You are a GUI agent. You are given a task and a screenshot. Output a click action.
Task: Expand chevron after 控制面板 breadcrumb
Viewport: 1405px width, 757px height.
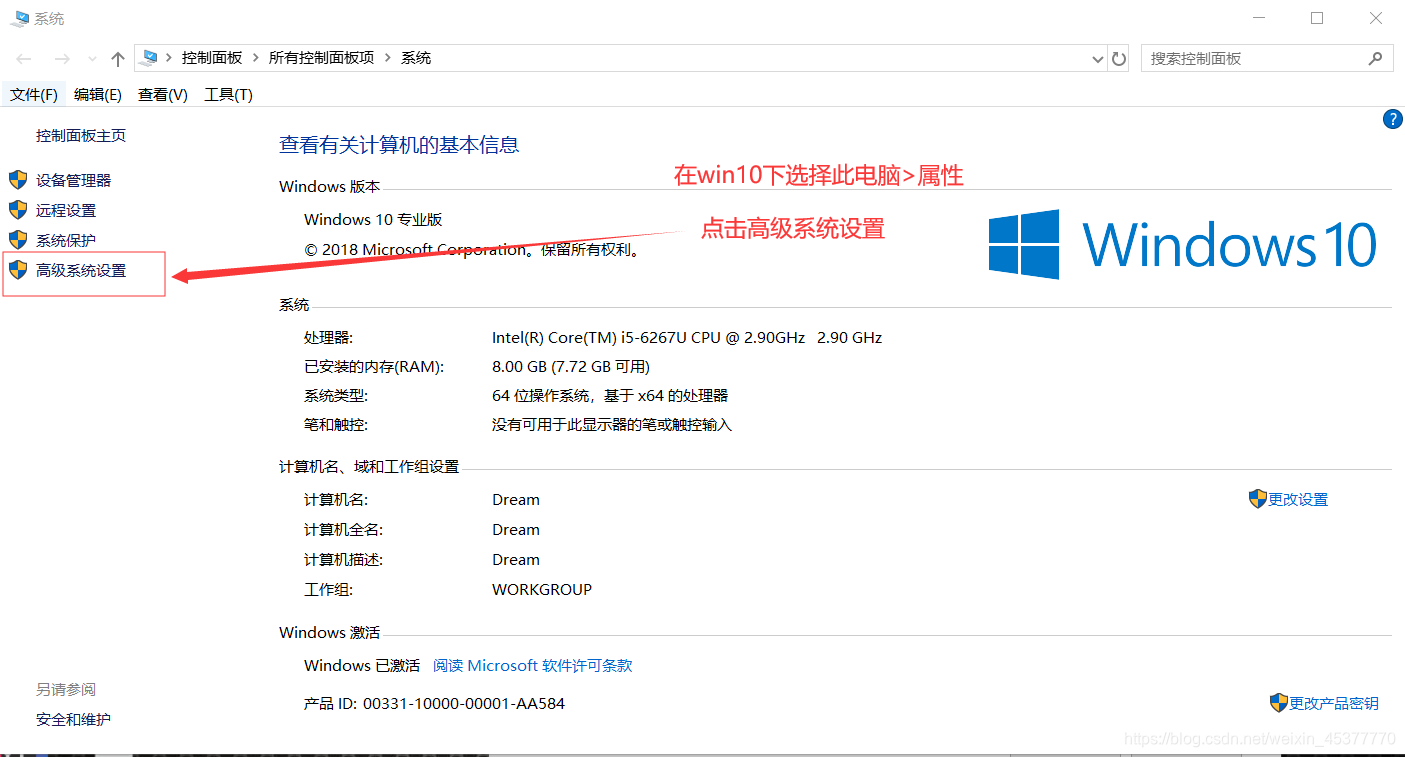[x=256, y=58]
